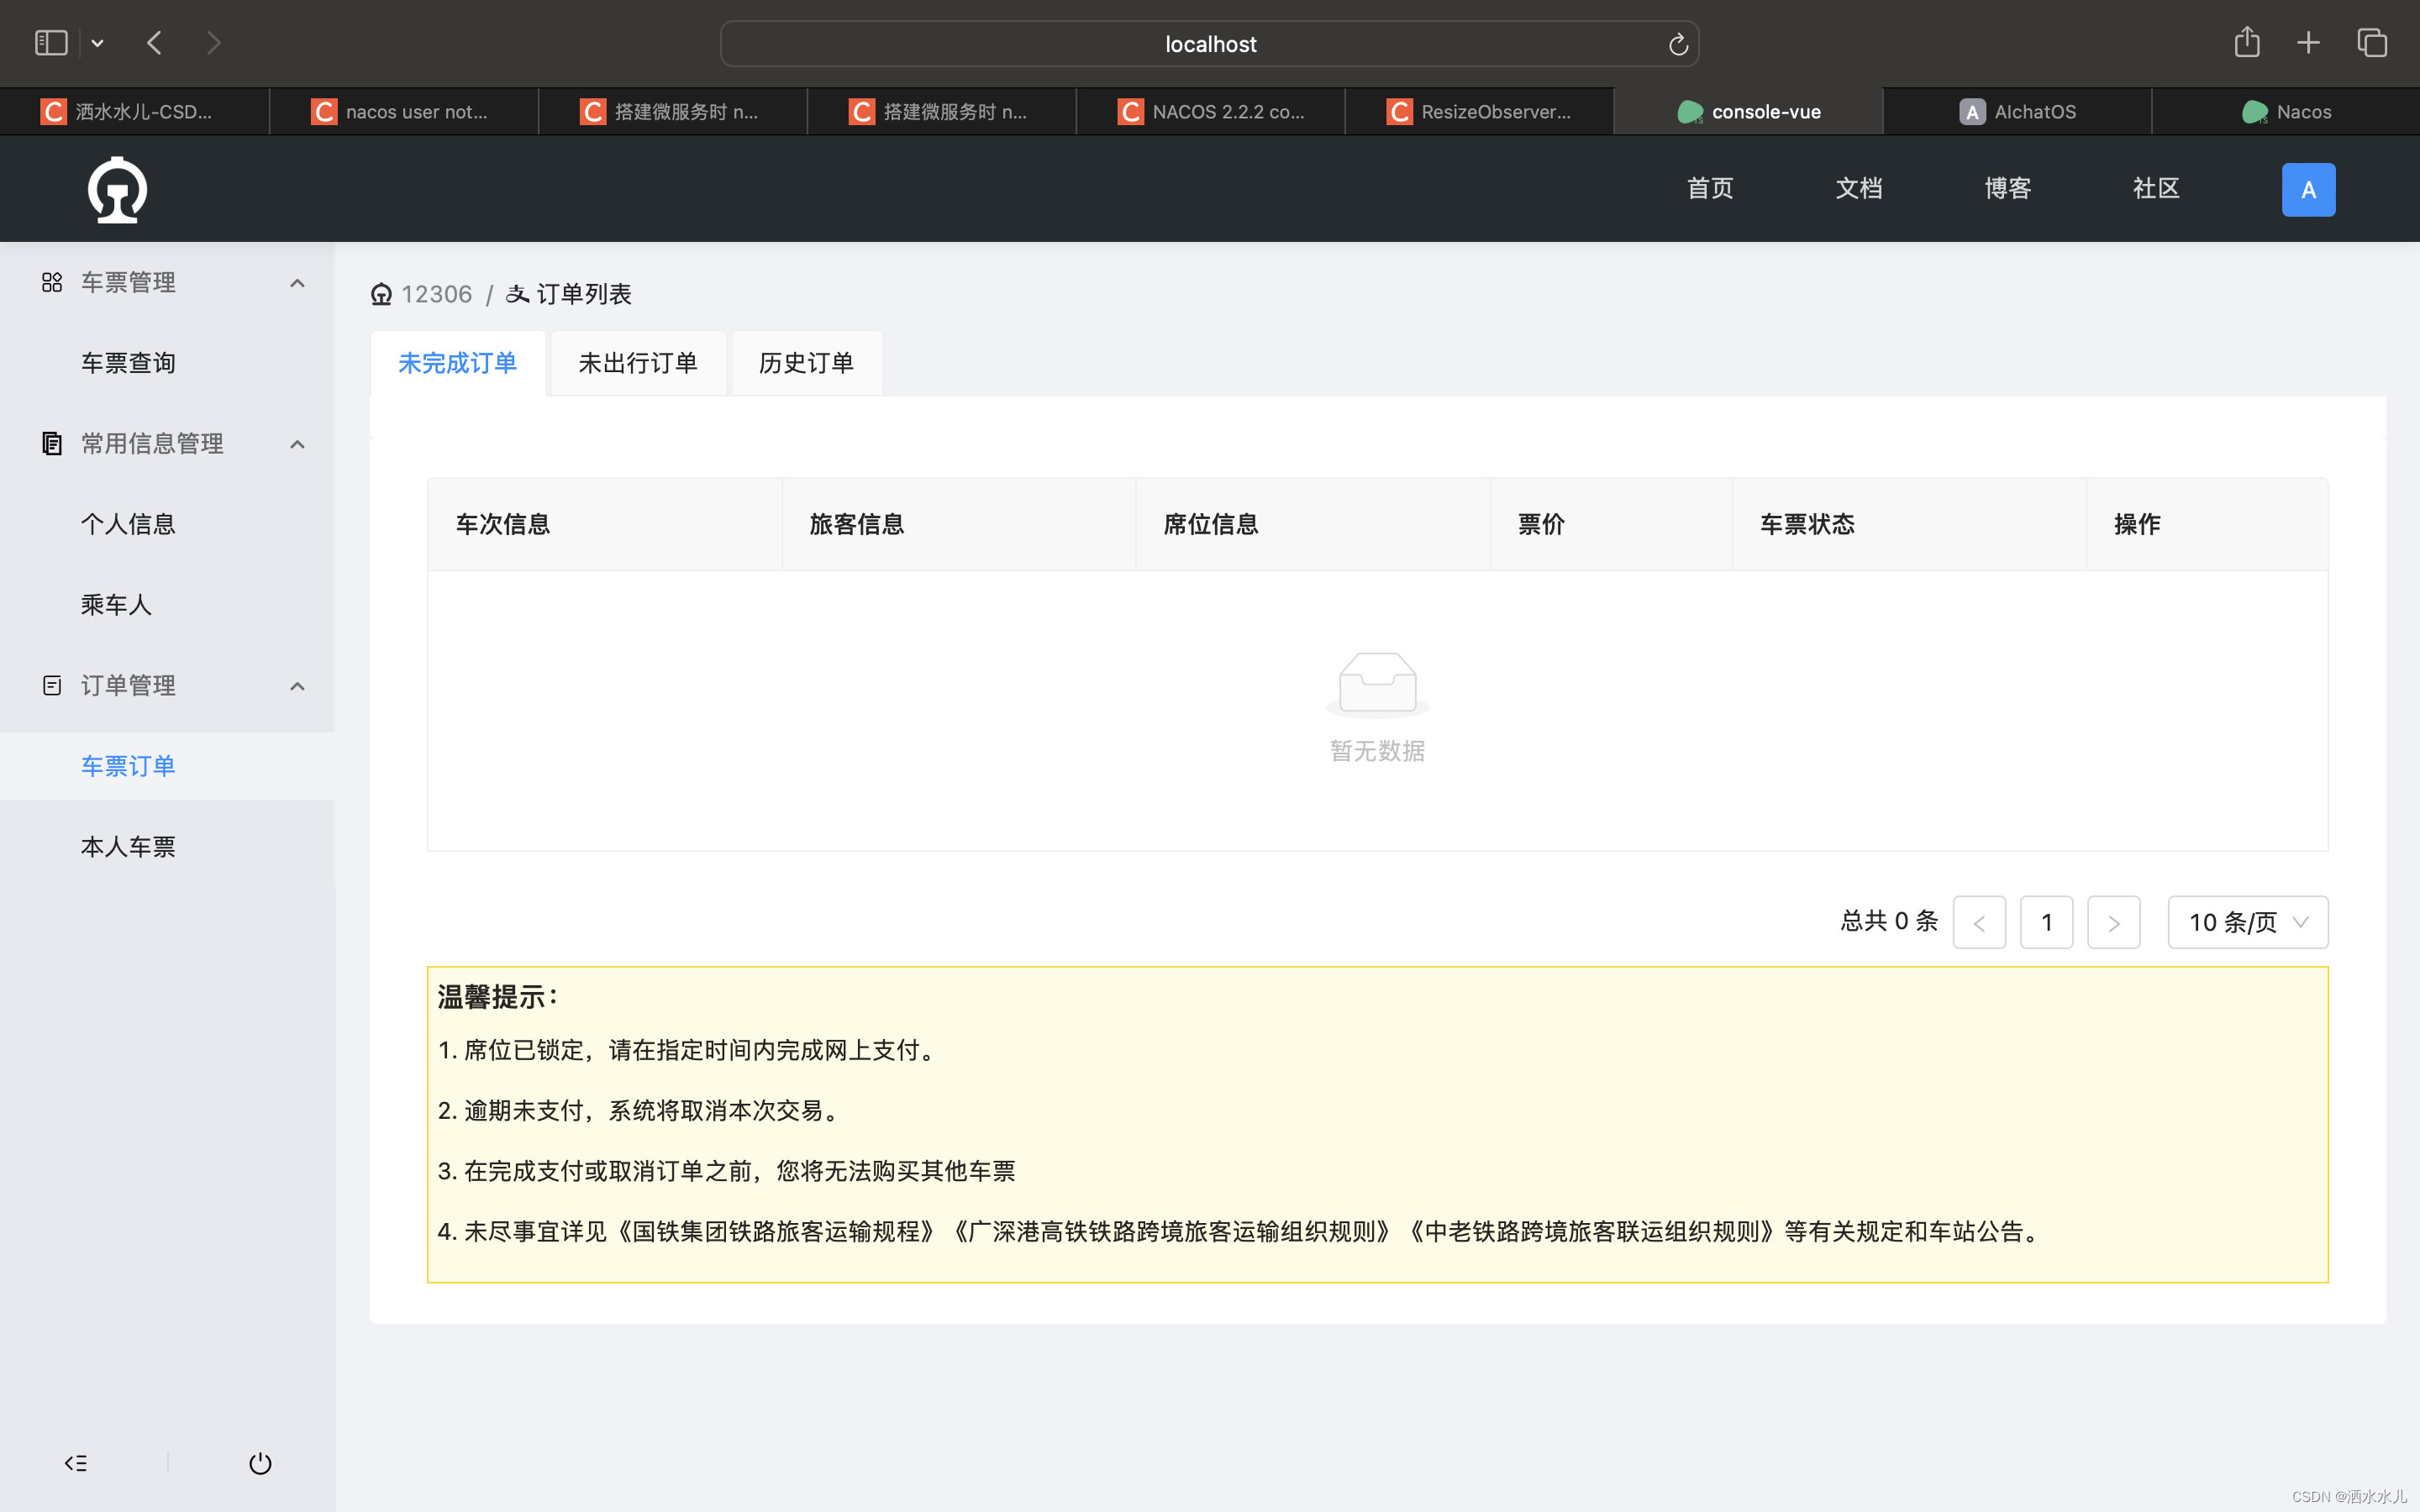Open 车票查询 in the sidebar
The height and width of the screenshot is (1512, 2420).
(x=128, y=363)
